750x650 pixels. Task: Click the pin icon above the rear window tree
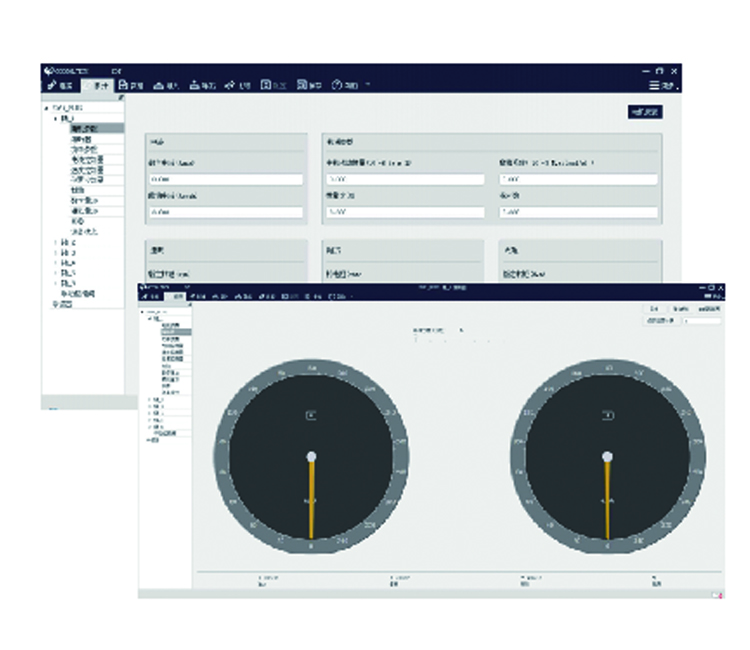(x=121, y=97)
